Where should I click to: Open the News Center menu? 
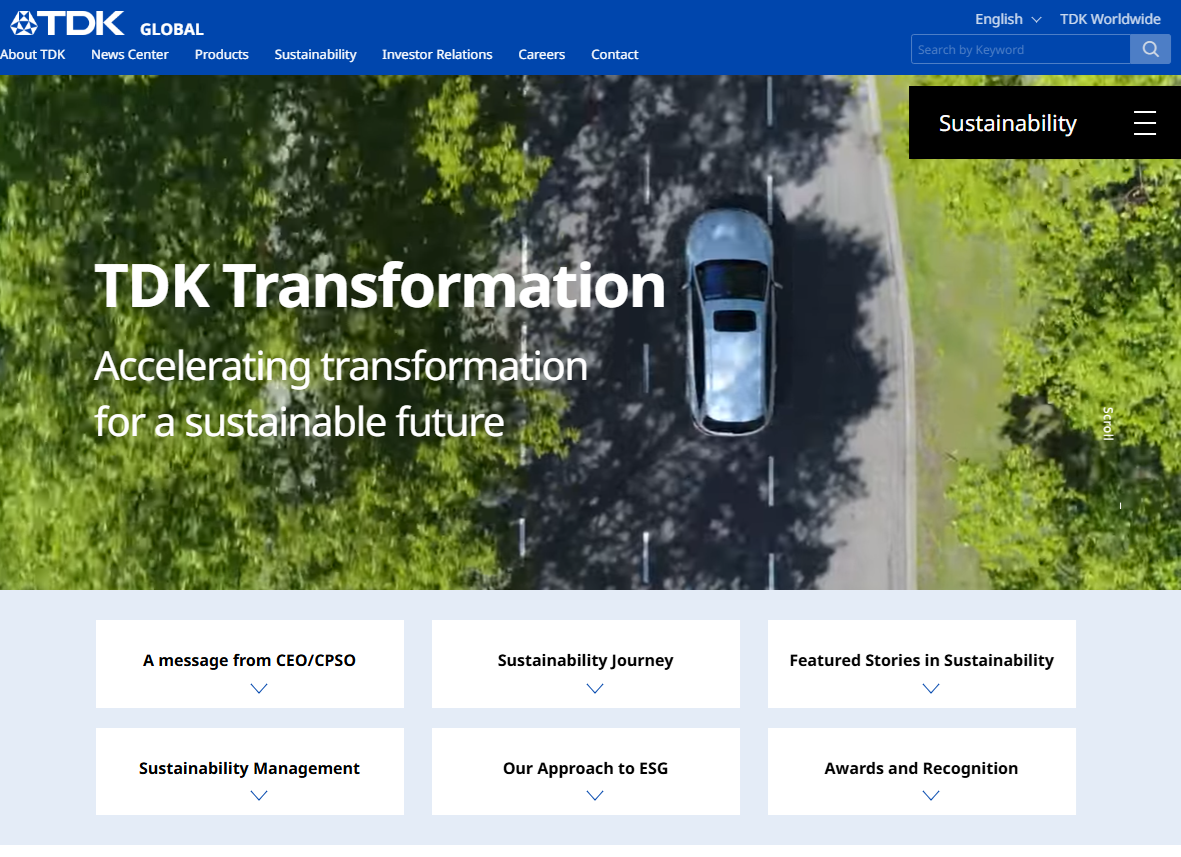[130, 54]
